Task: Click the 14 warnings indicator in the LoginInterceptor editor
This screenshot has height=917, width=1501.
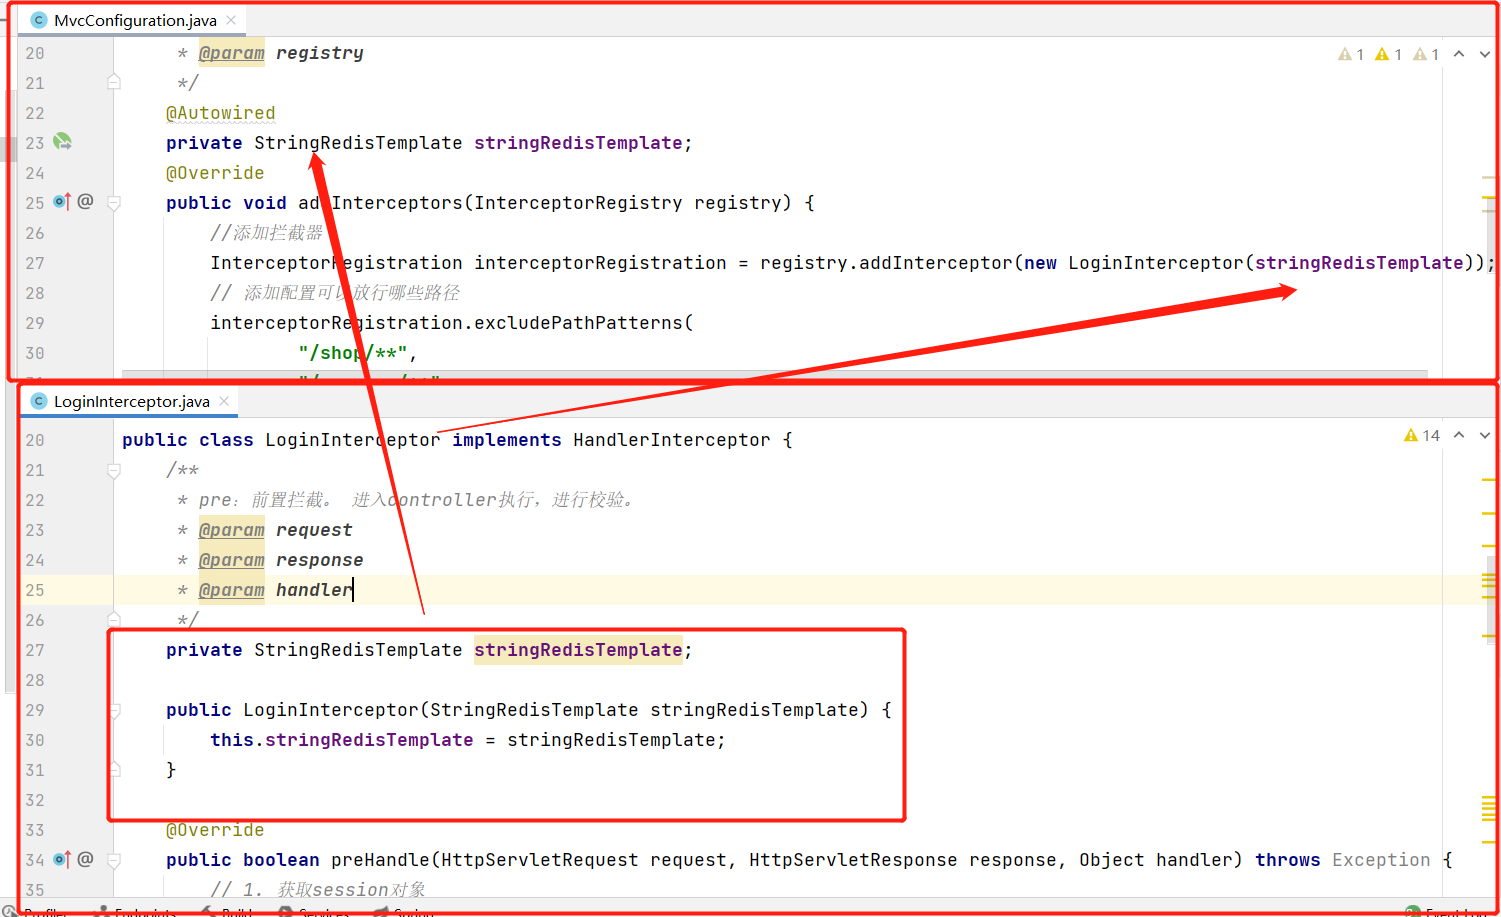Action: [1422, 435]
